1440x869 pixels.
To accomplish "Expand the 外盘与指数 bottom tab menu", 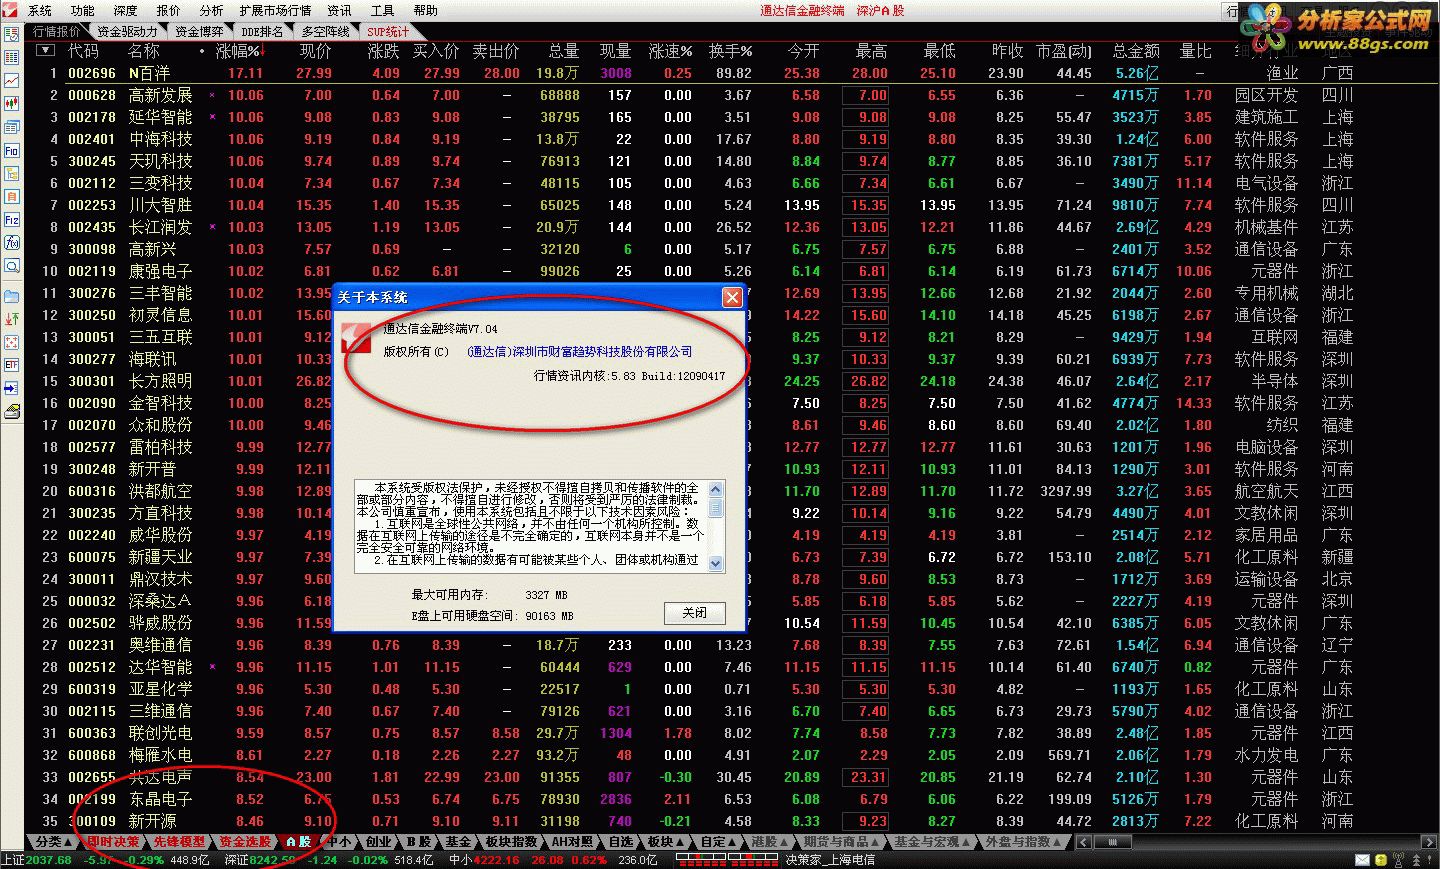I will pyautogui.click(x=1024, y=842).
